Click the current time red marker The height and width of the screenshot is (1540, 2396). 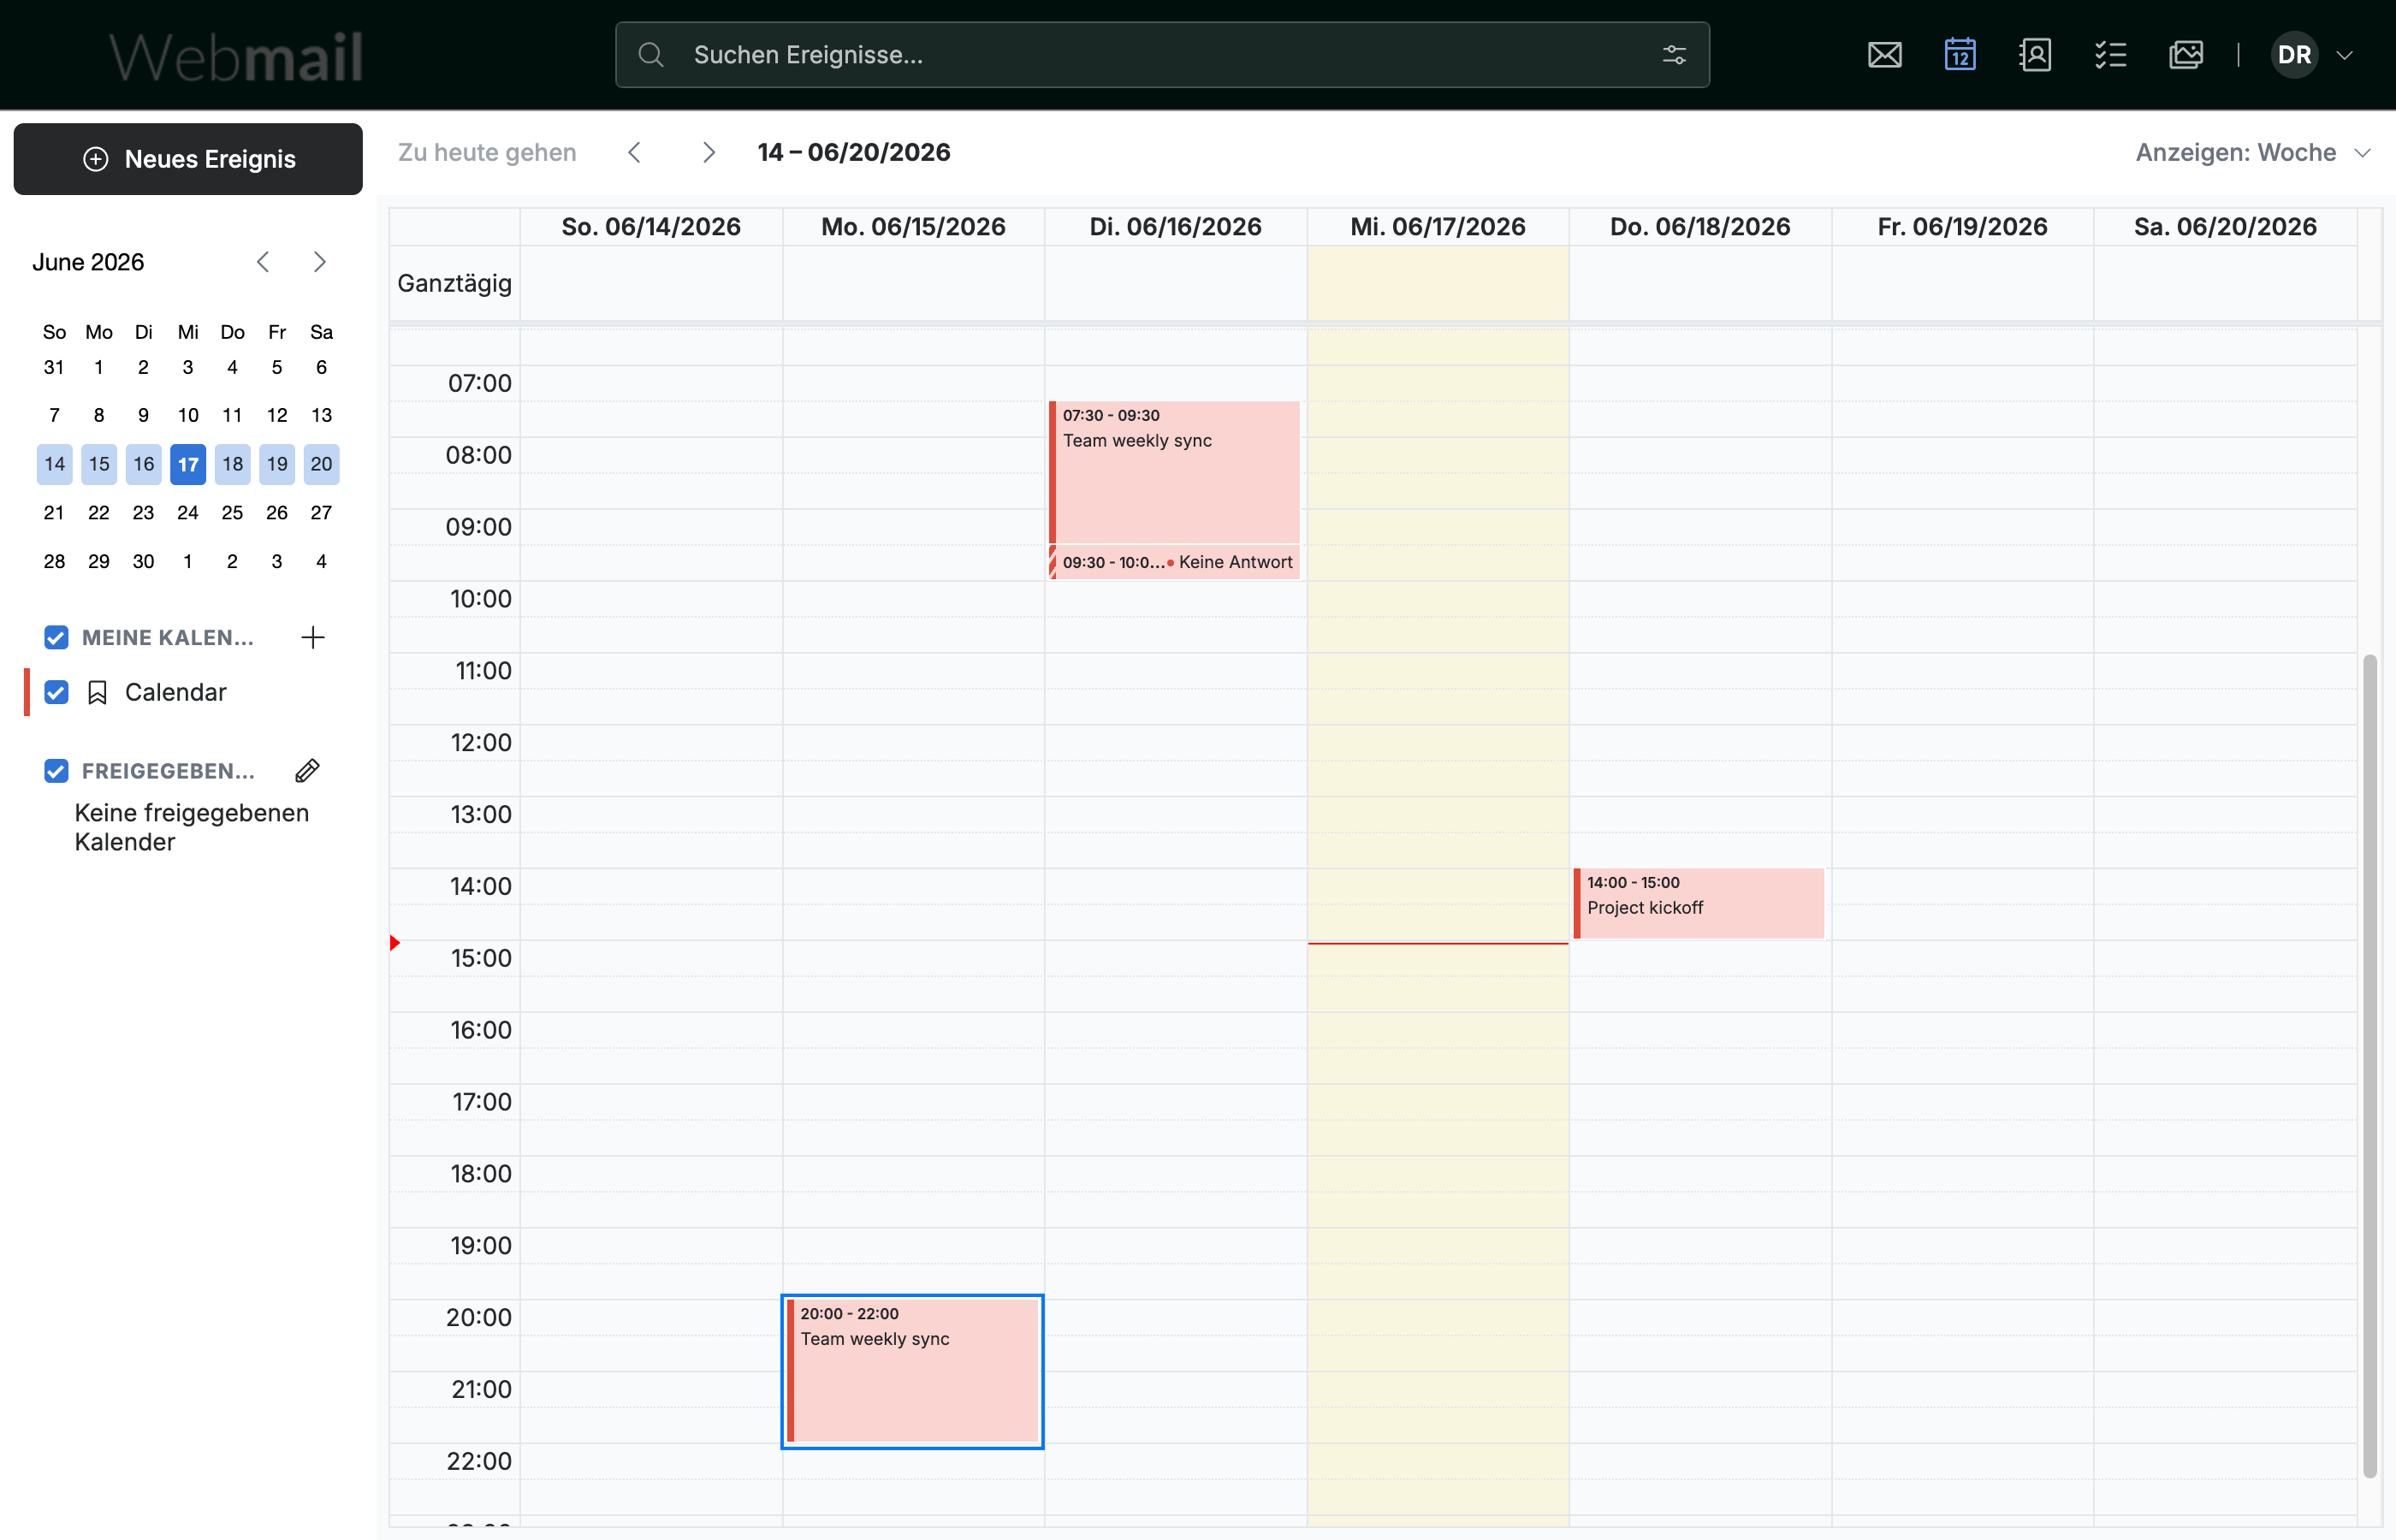pyautogui.click(x=395, y=943)
